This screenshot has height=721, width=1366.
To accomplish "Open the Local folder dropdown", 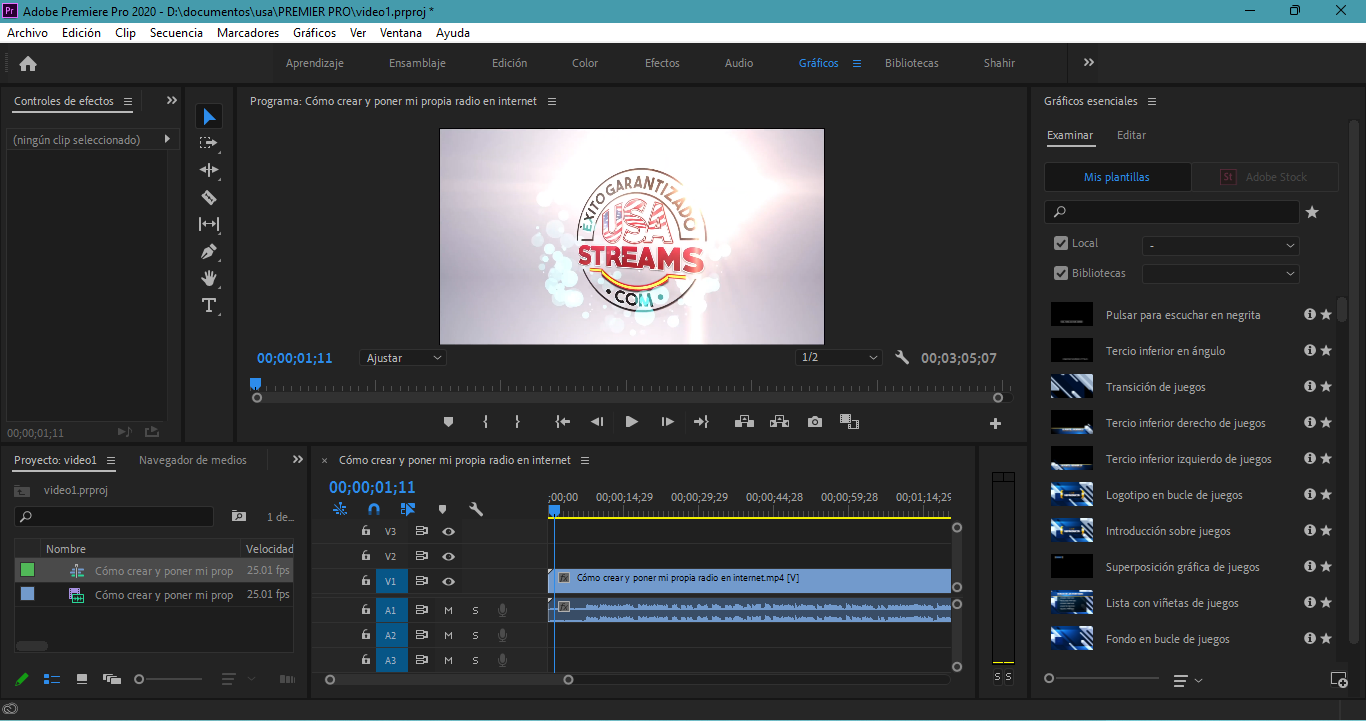I will (x=1221, y=245).
